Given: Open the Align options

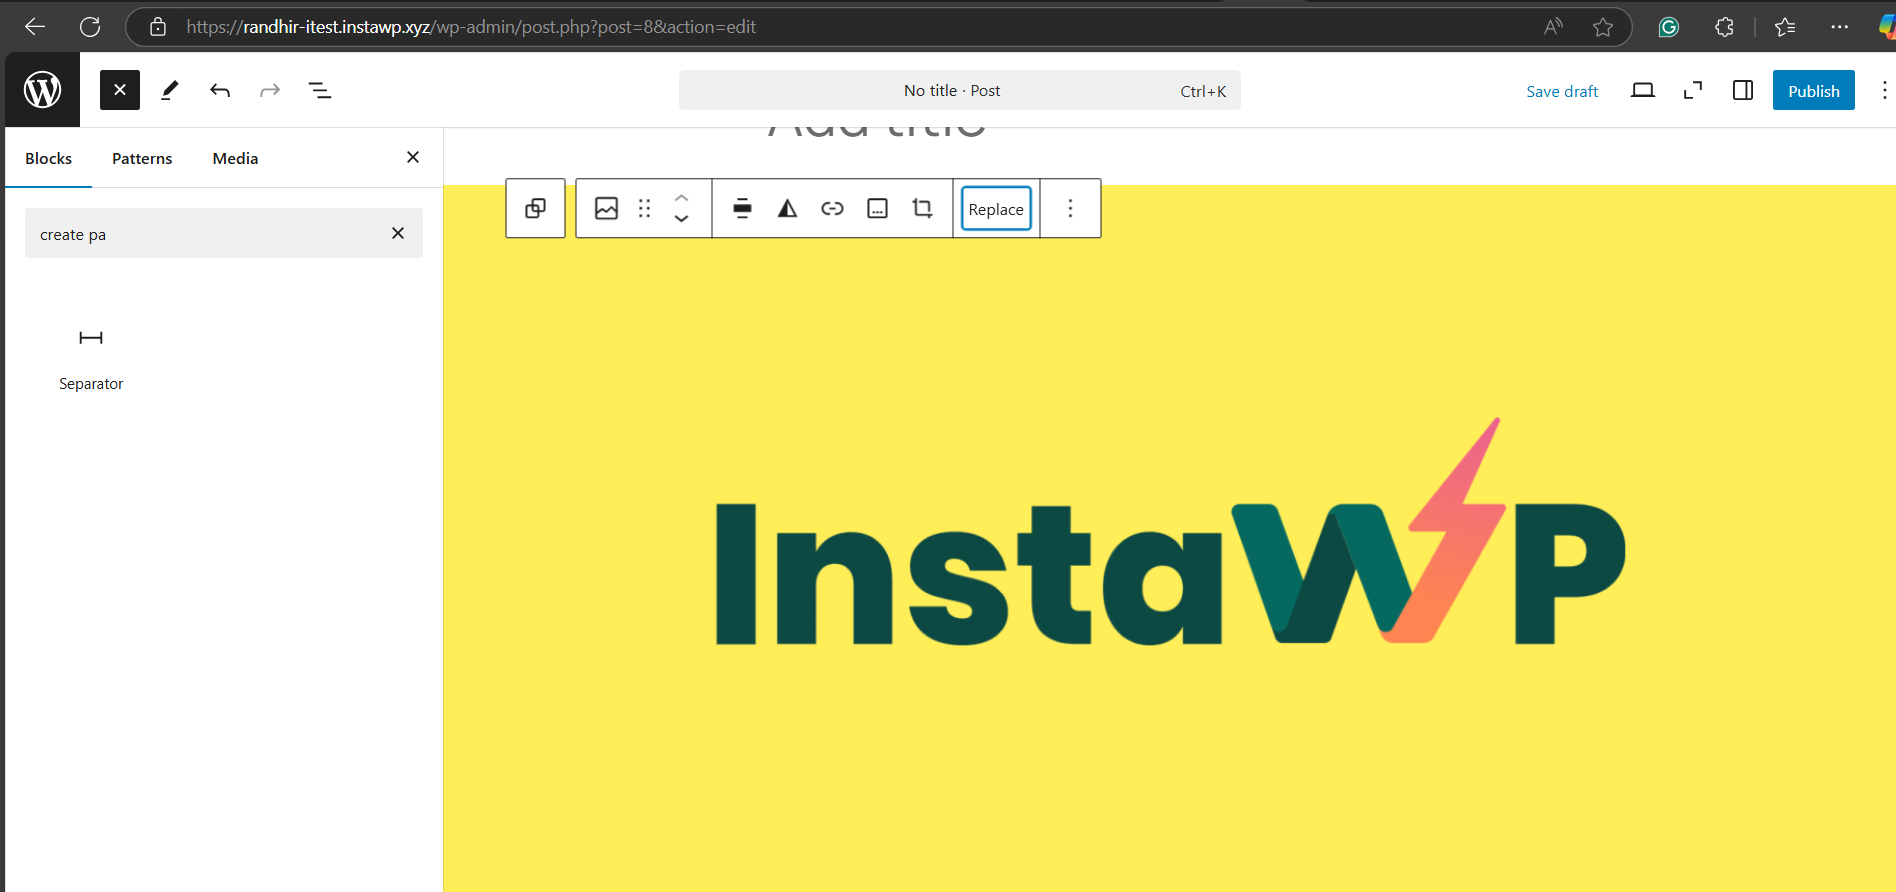Looking at the screenshot, I should (742, 208).
